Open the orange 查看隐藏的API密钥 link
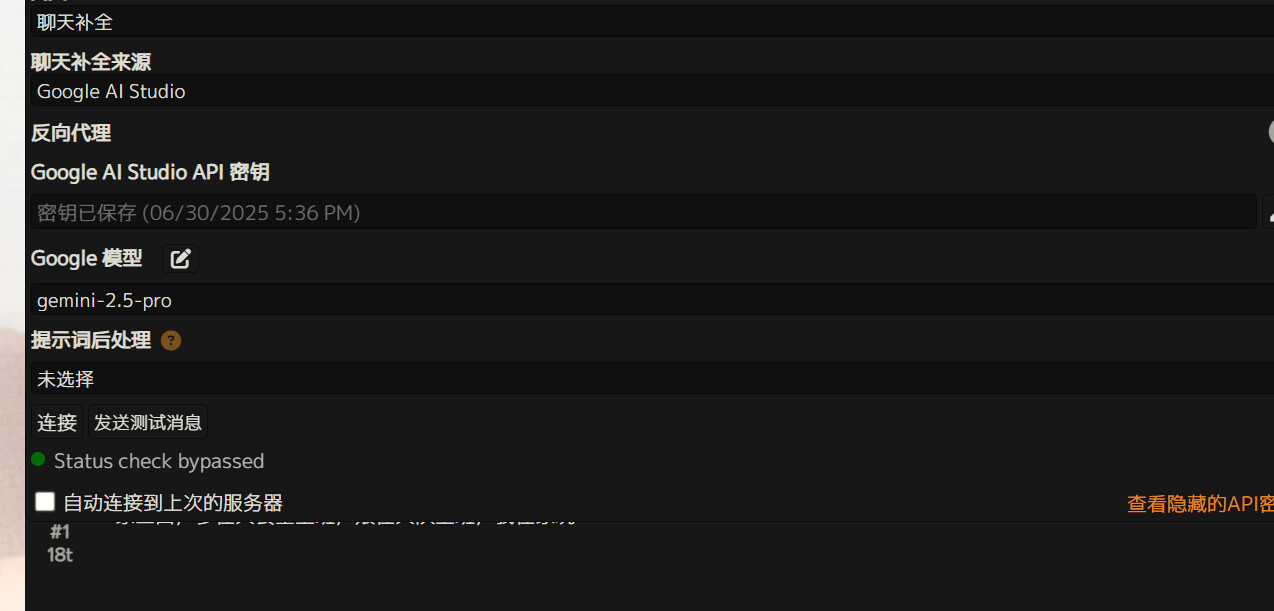This screenshot has width=1274, height=611. click(x=1200, y=504)
